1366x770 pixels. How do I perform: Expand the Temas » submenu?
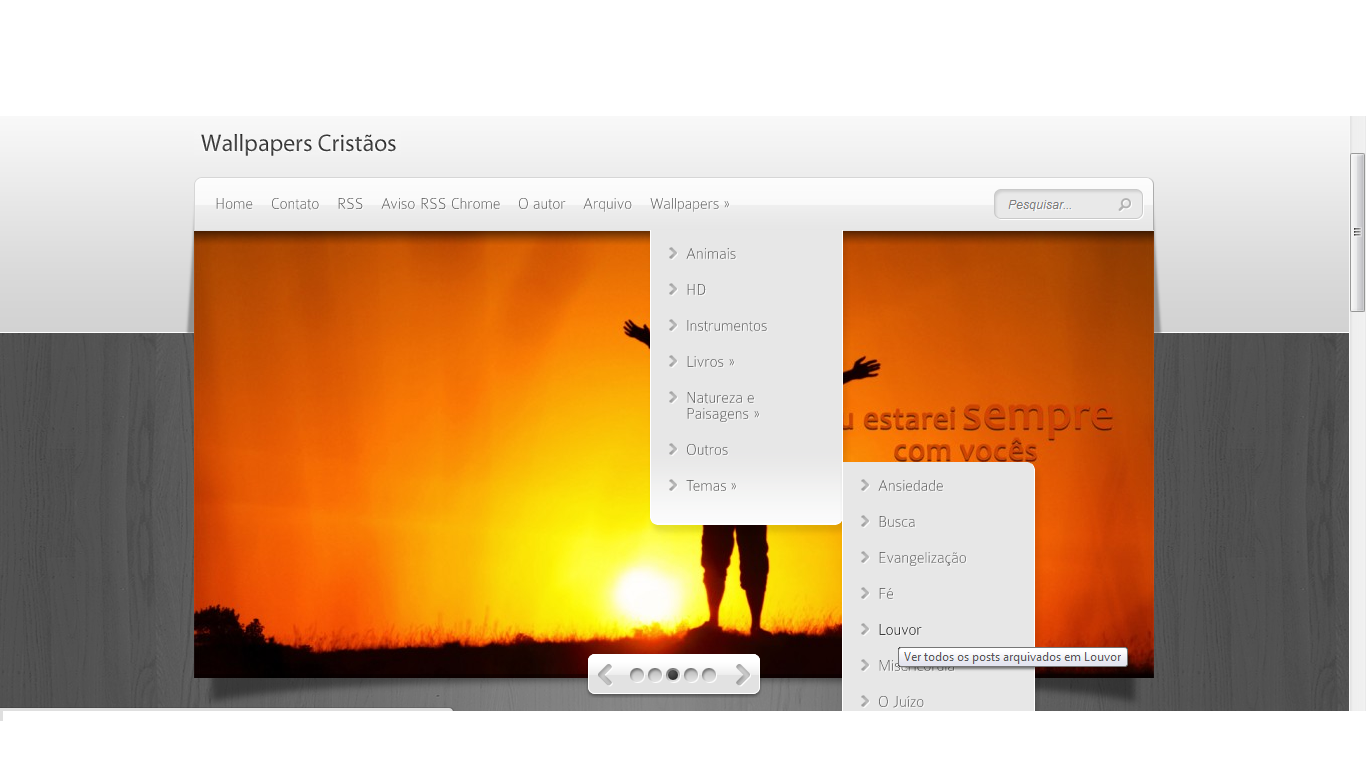tap(711, 486)
